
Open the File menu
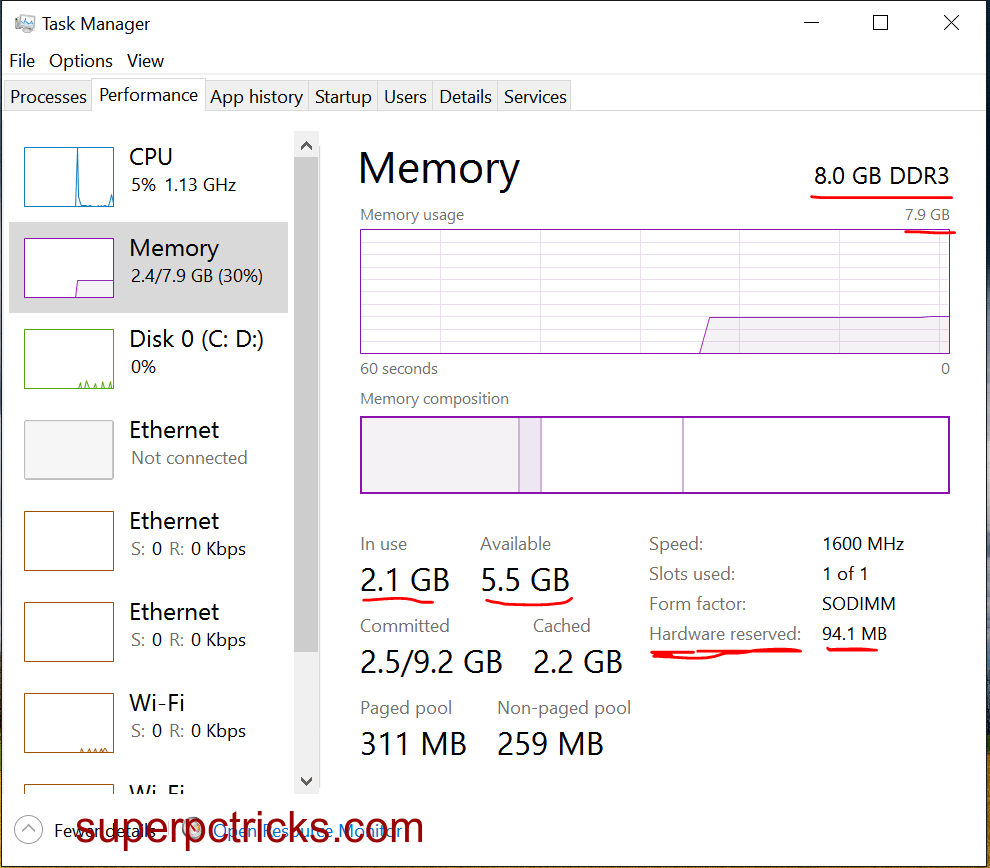click(21, 61)
